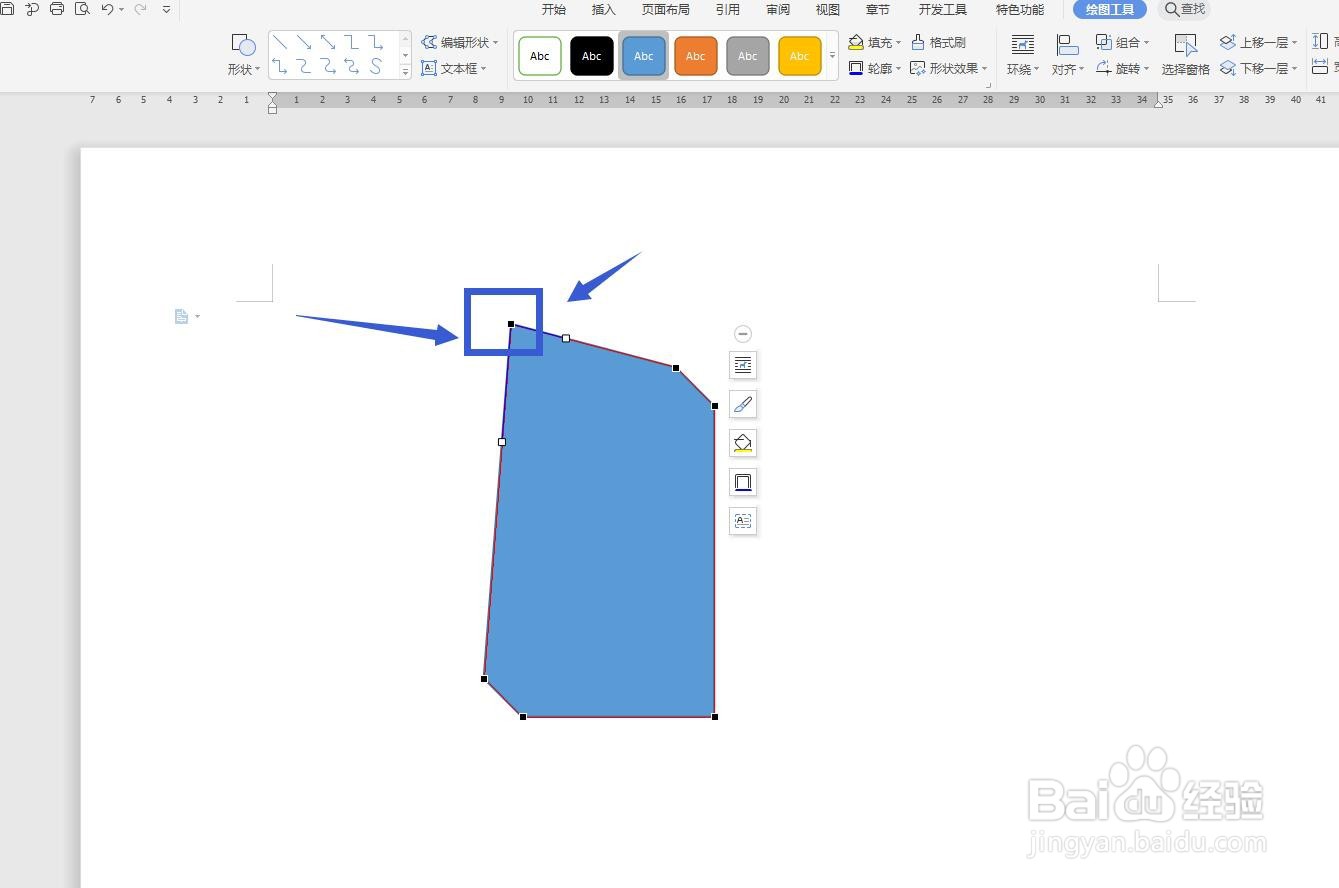Open 轮廓 (Outline) options

[874, 68]
